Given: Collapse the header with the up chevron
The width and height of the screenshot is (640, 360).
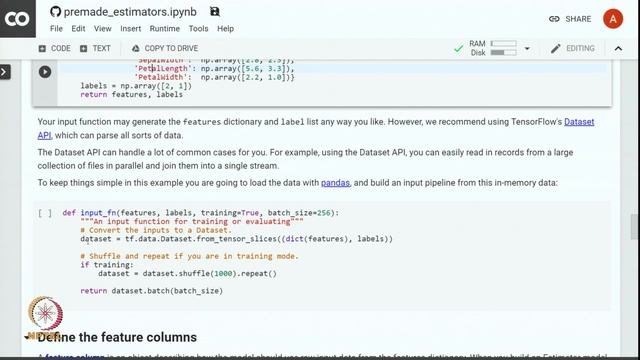Looking at the screenshot, I should pos(618,49).
